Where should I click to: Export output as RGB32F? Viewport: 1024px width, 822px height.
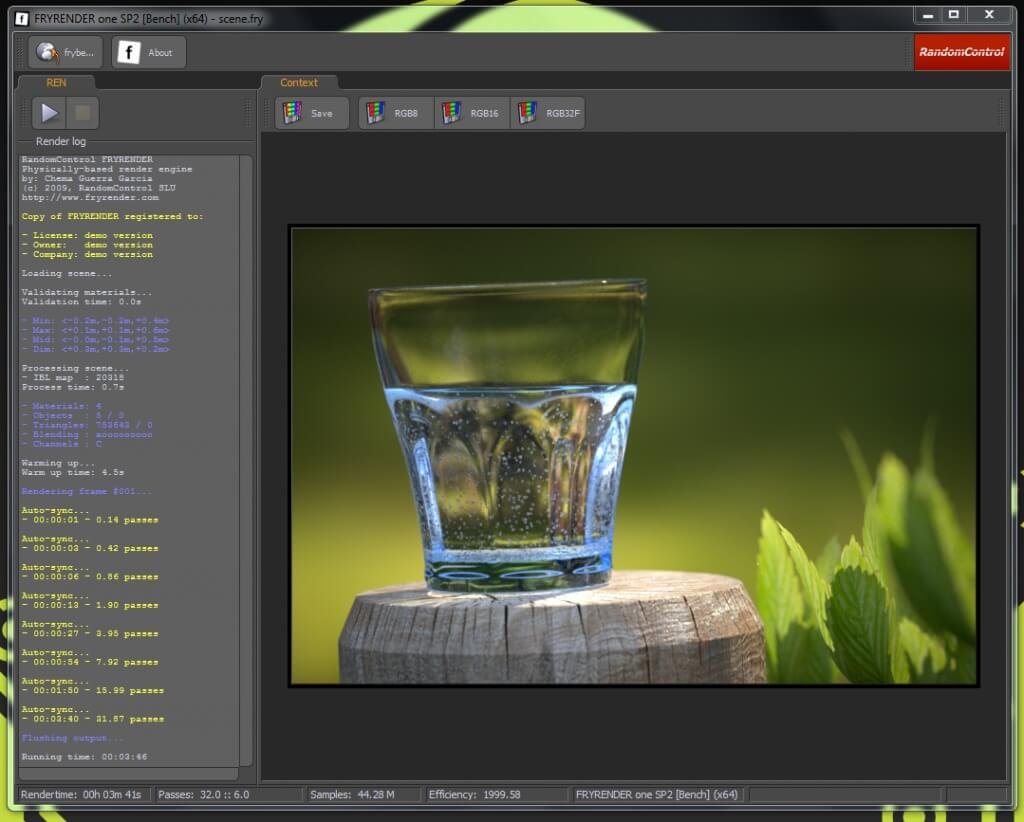coord(548,113)
